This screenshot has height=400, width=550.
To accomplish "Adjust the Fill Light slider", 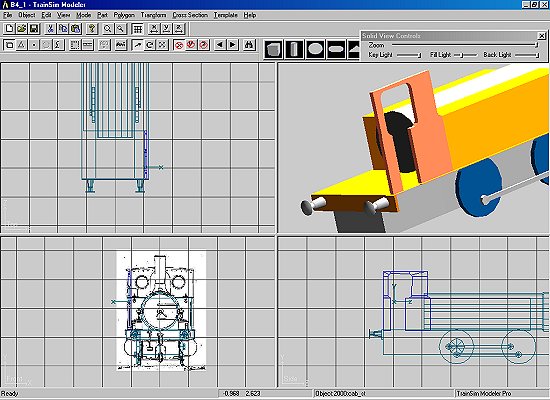I will [465, 55].
